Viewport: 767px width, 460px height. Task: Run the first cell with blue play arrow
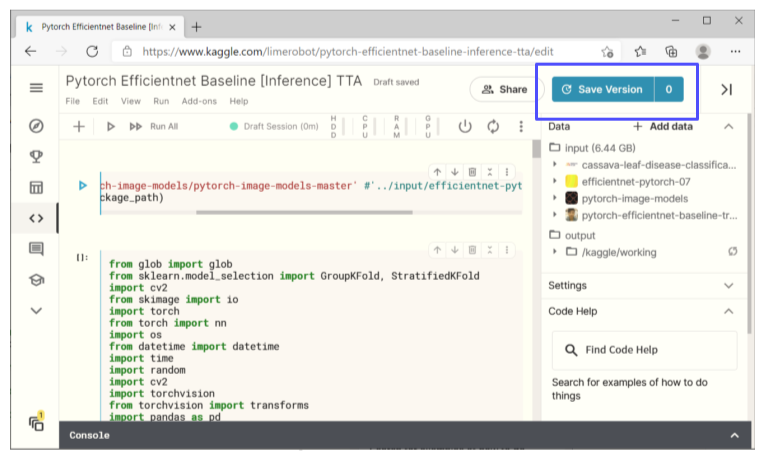[x=83, y=185]
